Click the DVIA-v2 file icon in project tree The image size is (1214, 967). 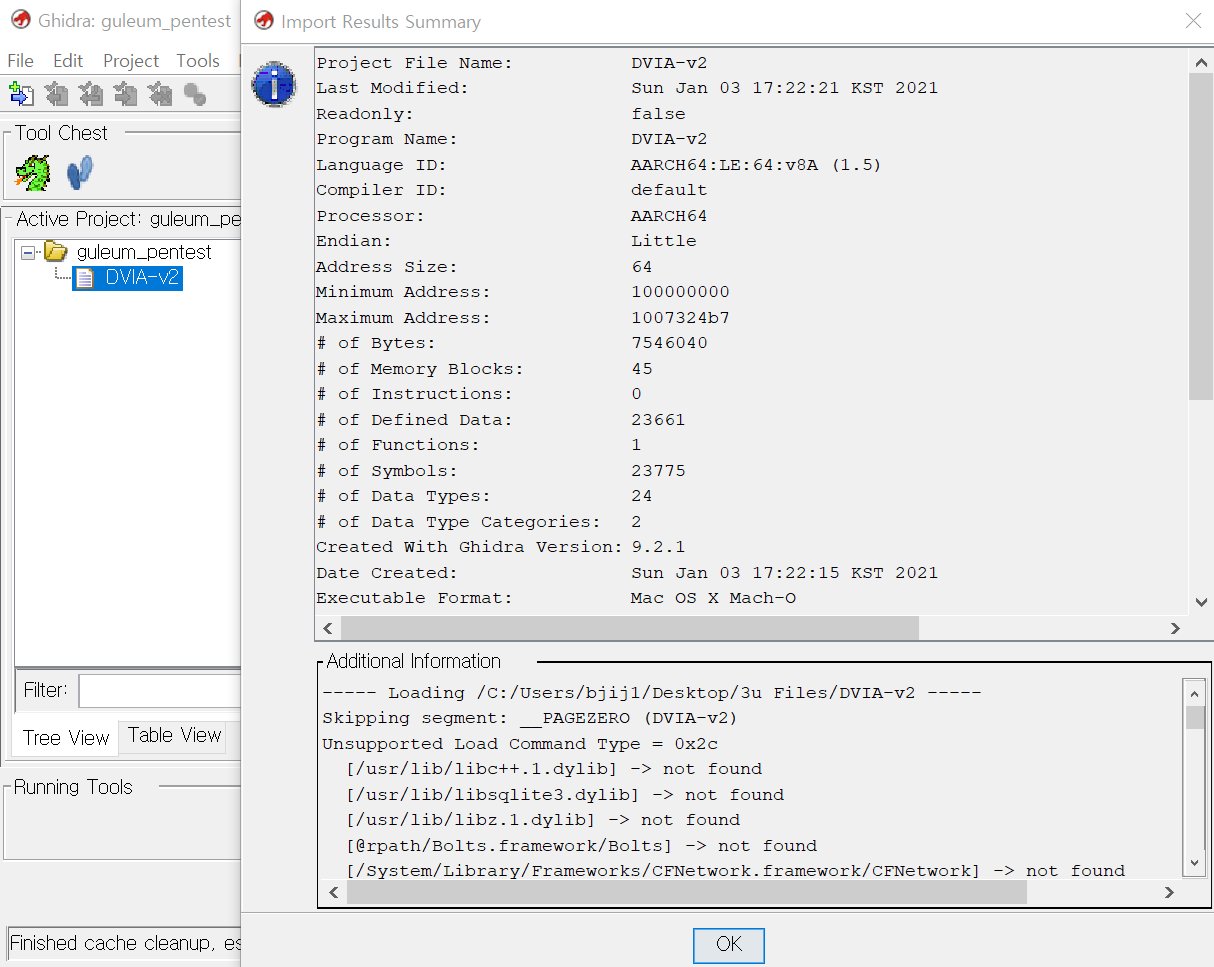[x=85, y=277]
